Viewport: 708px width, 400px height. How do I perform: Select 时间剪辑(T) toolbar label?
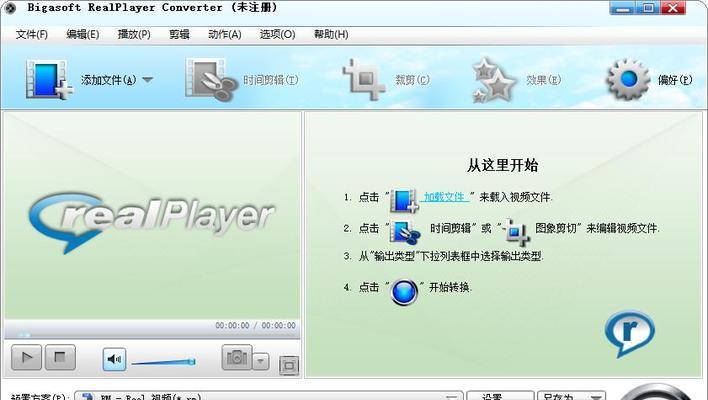pos(270,80)
